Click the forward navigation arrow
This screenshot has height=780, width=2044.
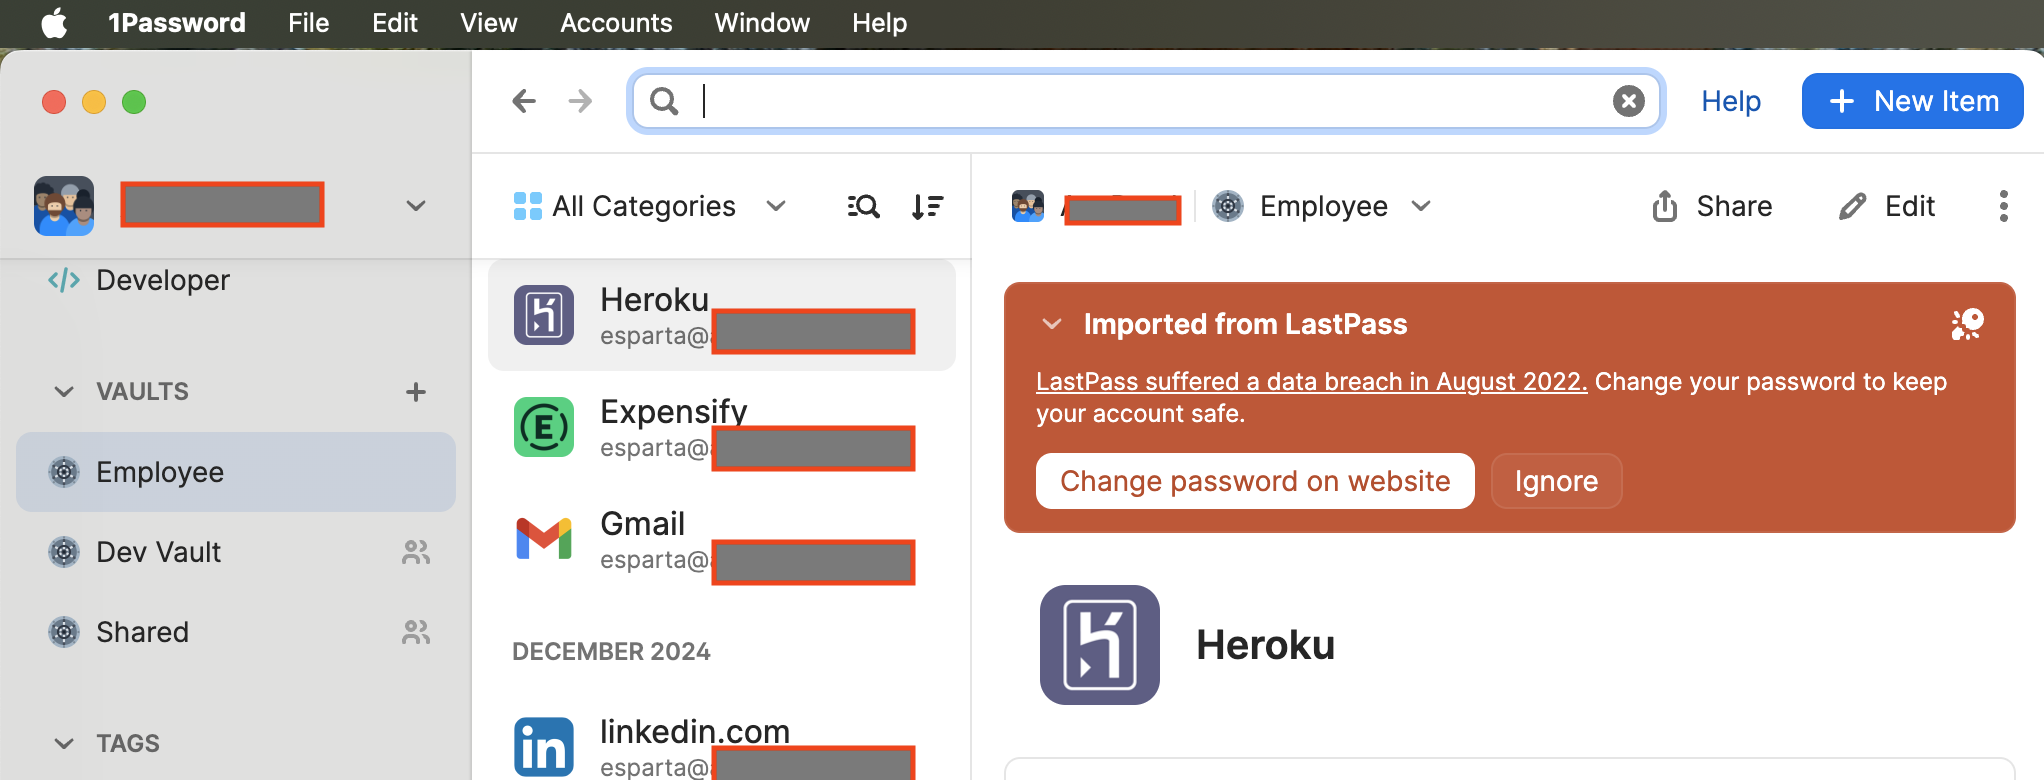pos(580,101)
